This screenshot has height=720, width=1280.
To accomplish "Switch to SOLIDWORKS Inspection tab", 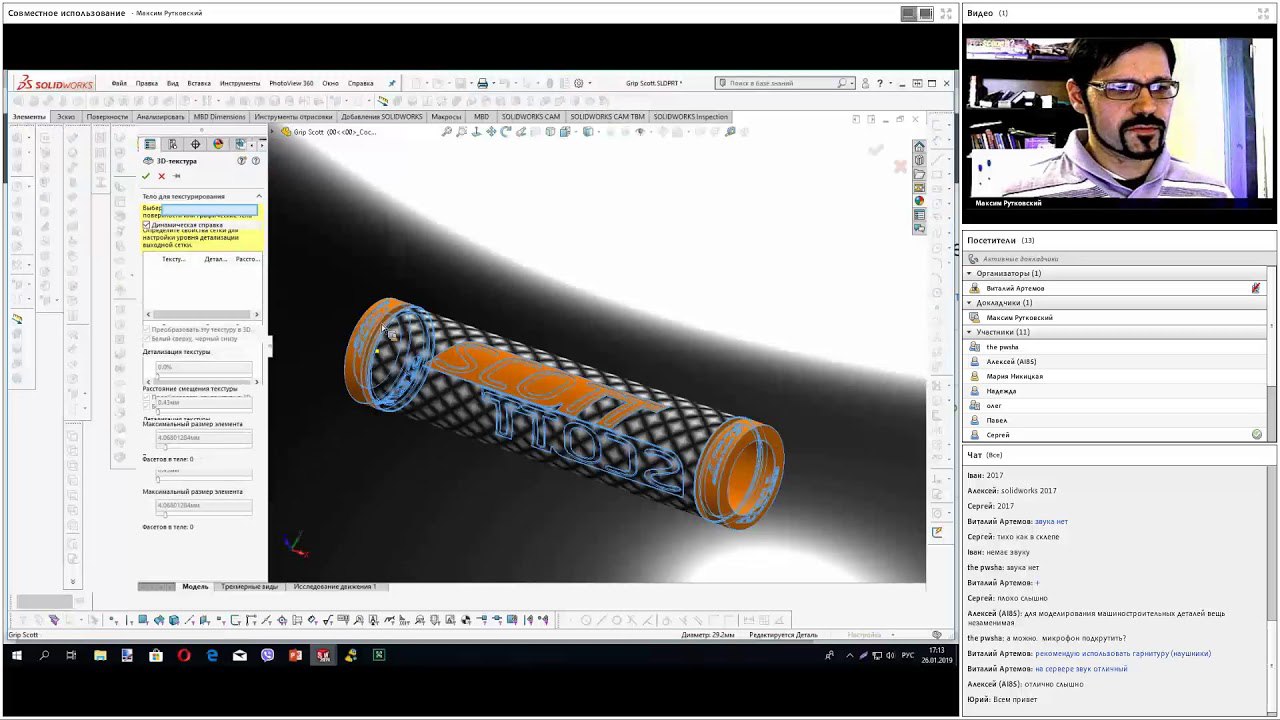I will coord(691,117).
